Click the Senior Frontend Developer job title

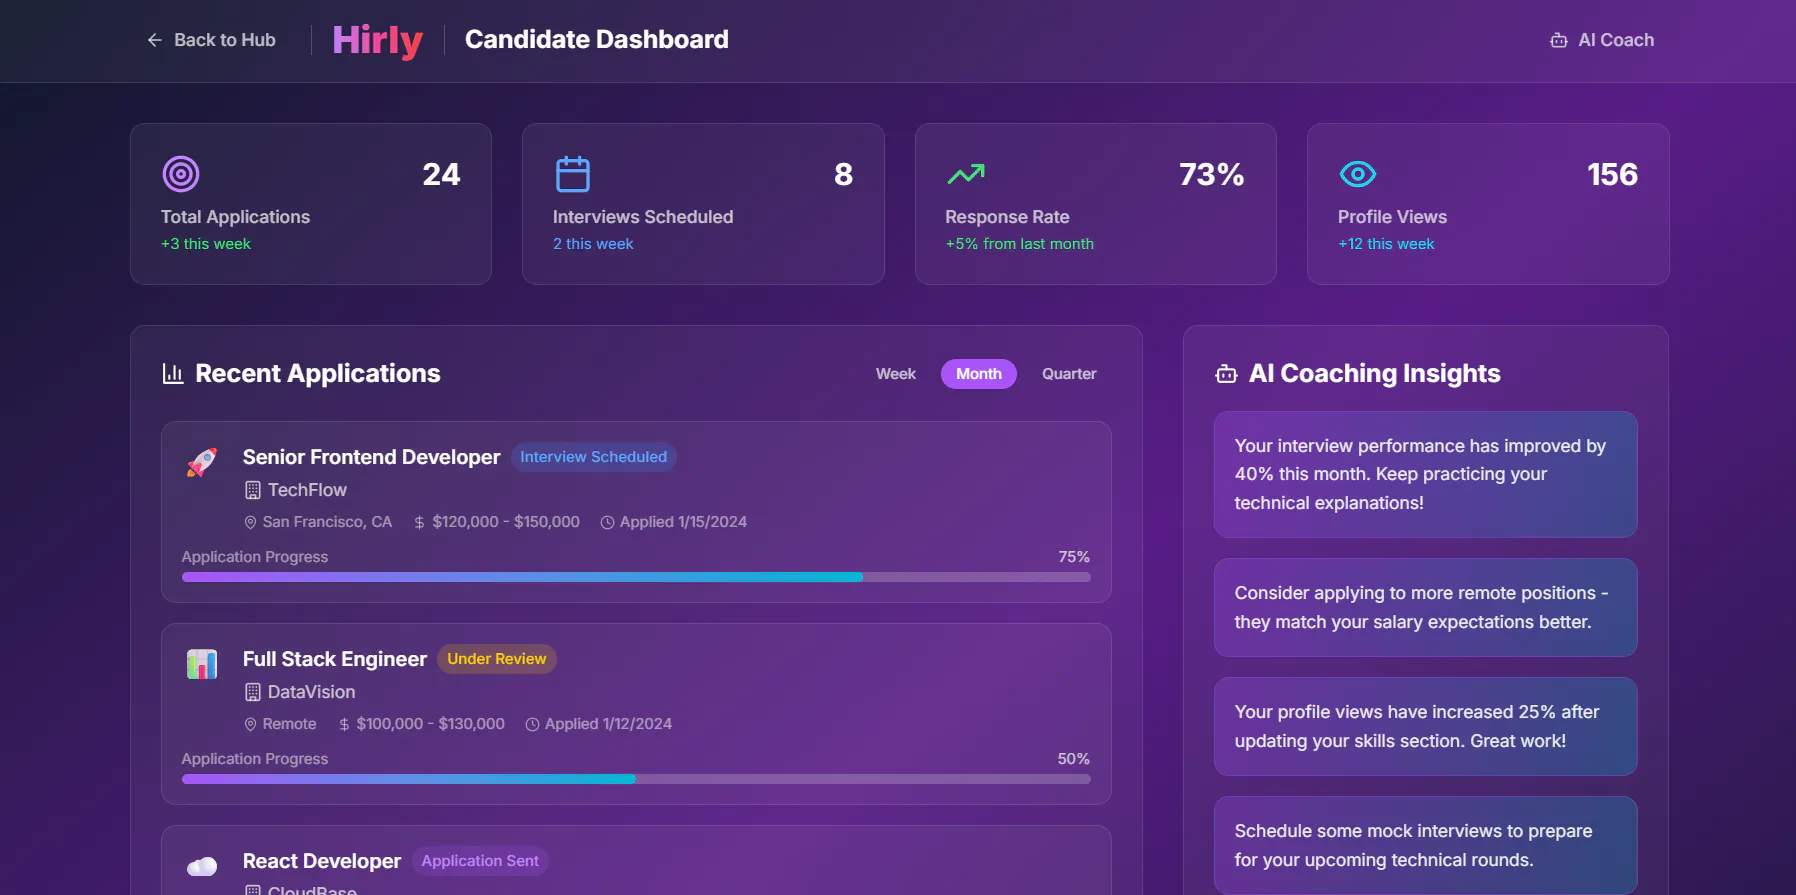click(371, 457)
